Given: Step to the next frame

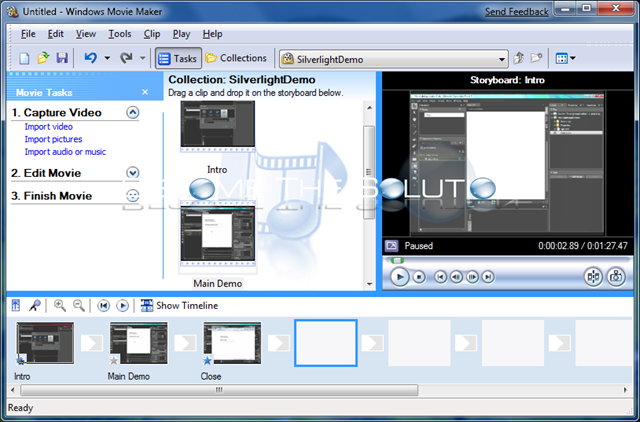Looking at the screenshot, I should point(472,277).
